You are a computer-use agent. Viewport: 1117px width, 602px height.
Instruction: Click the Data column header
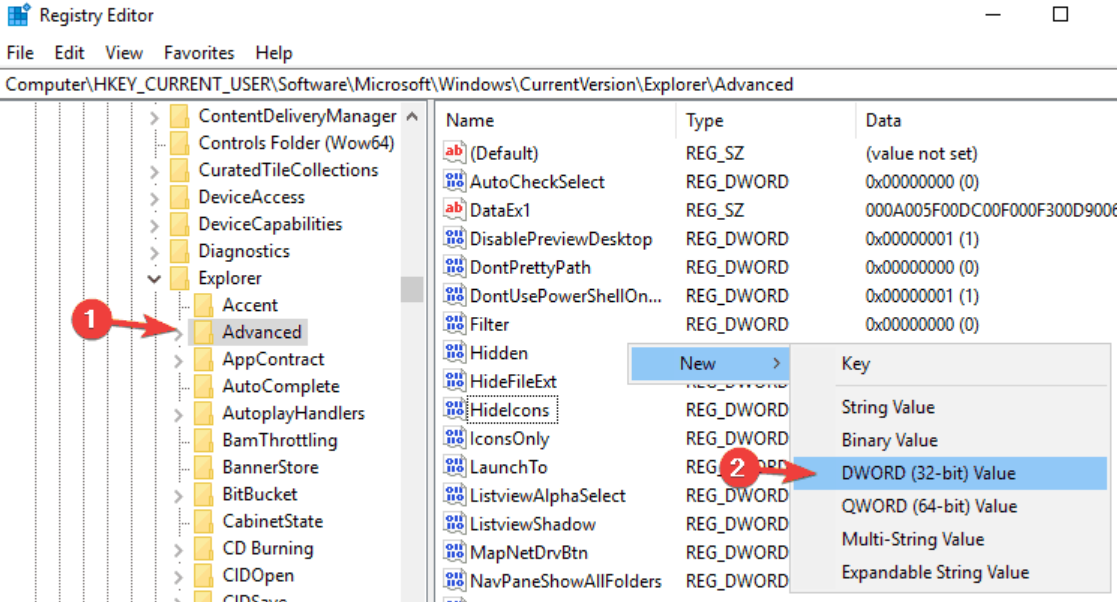[x=986, y=120]
